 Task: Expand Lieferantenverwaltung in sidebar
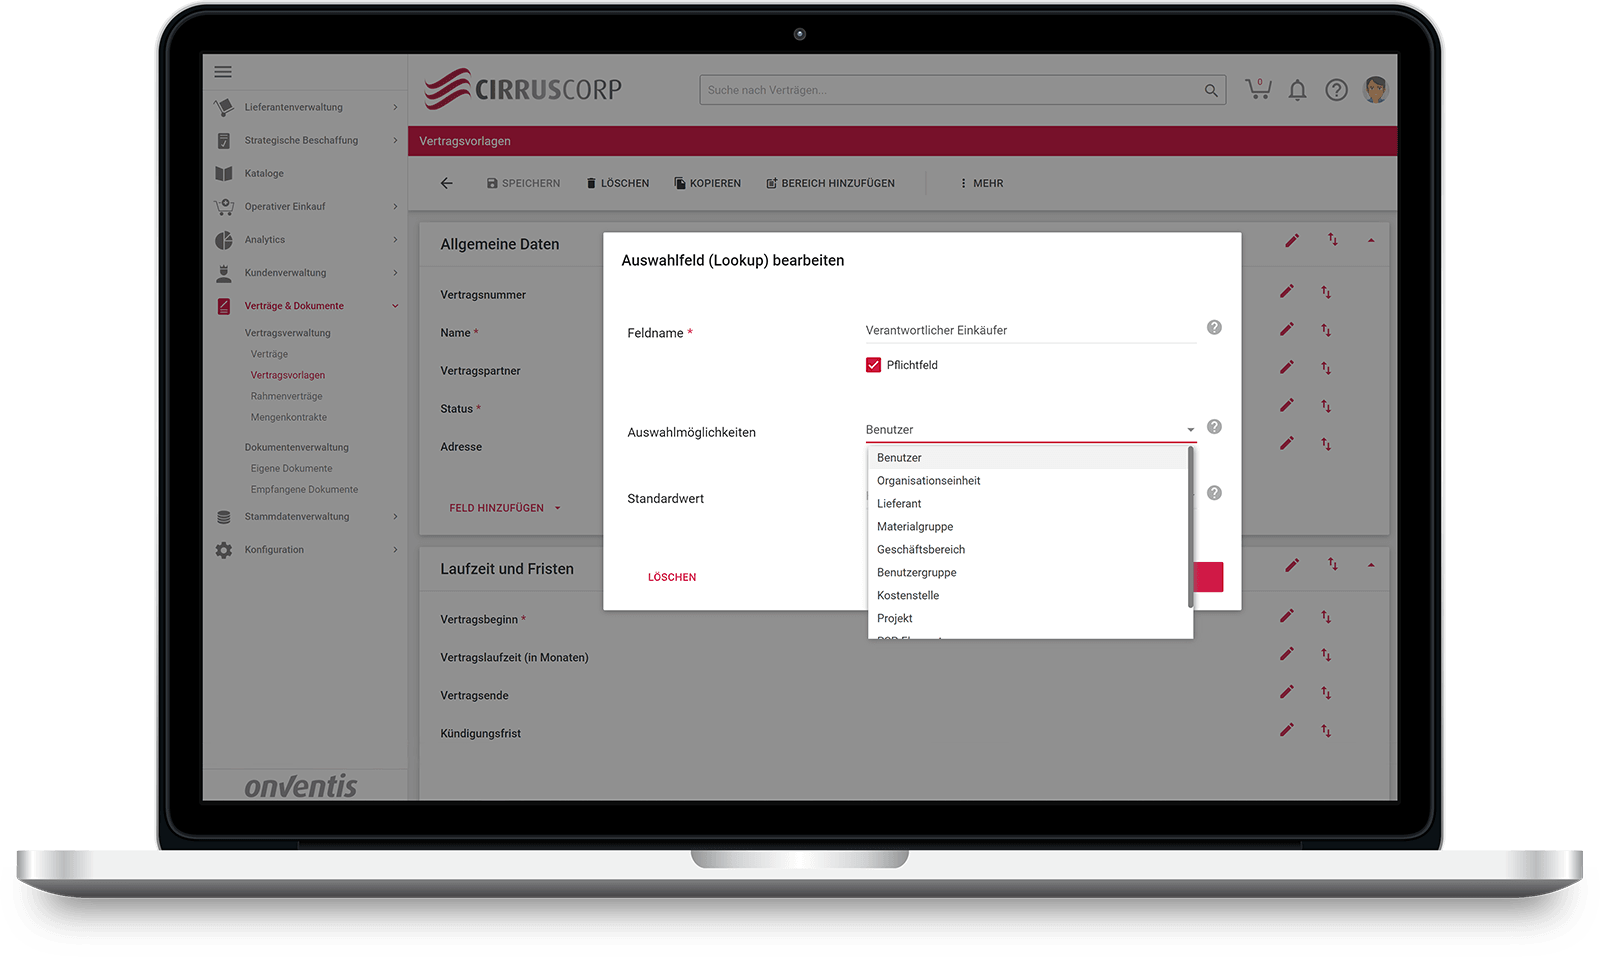[x=305, y=107]
